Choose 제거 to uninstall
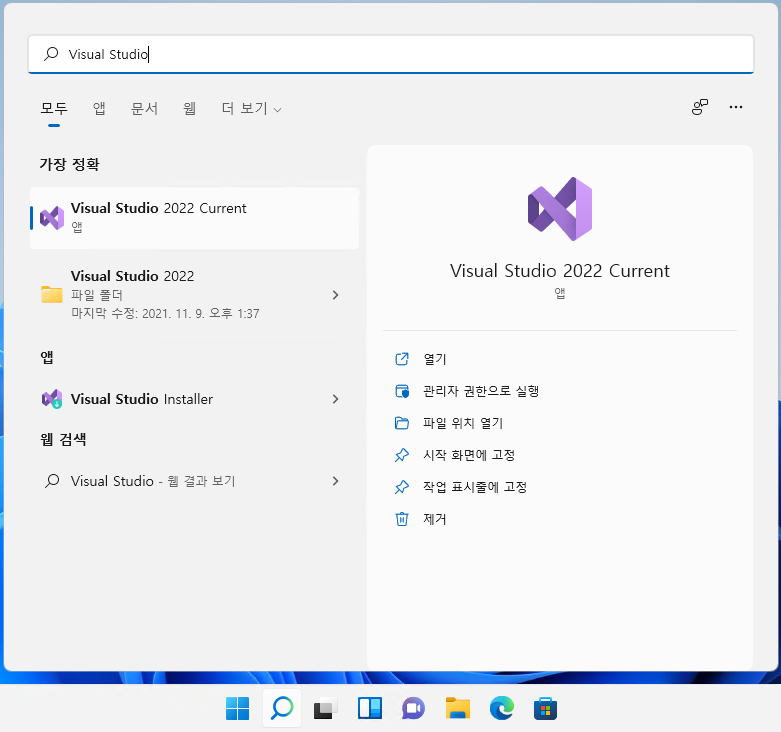This screenshot has width=781, height=732. pyautogui.click(x=435, y=519)
